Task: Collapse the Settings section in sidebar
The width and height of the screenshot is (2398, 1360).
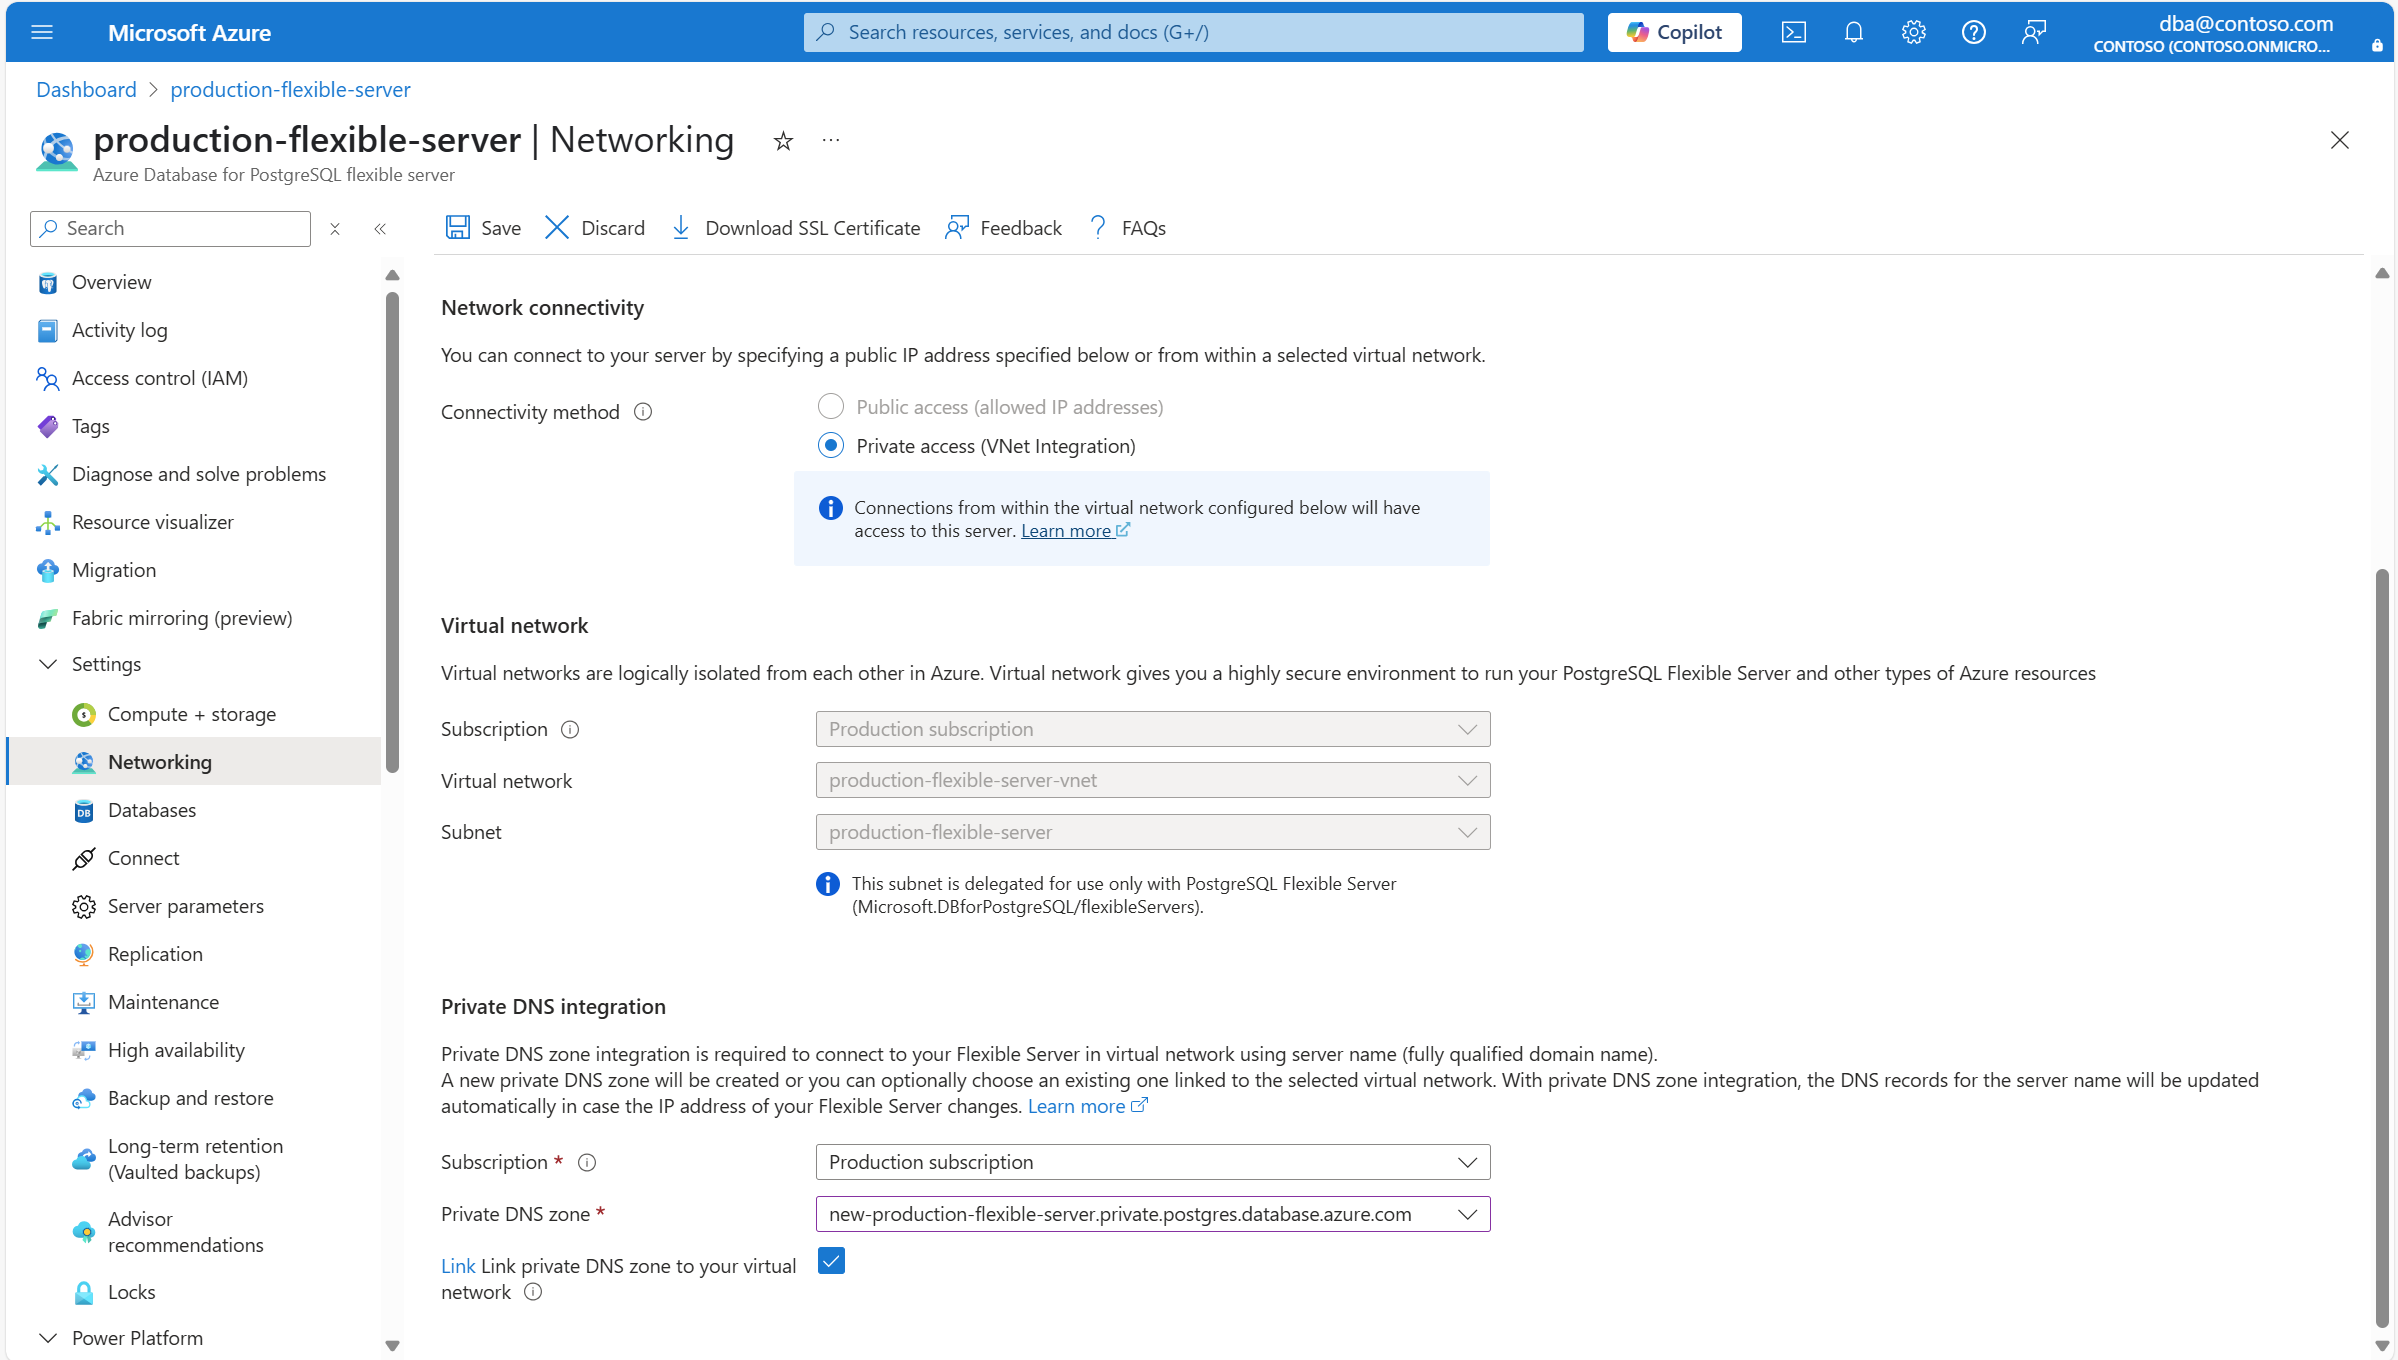Action: click(x=47, y=664)
